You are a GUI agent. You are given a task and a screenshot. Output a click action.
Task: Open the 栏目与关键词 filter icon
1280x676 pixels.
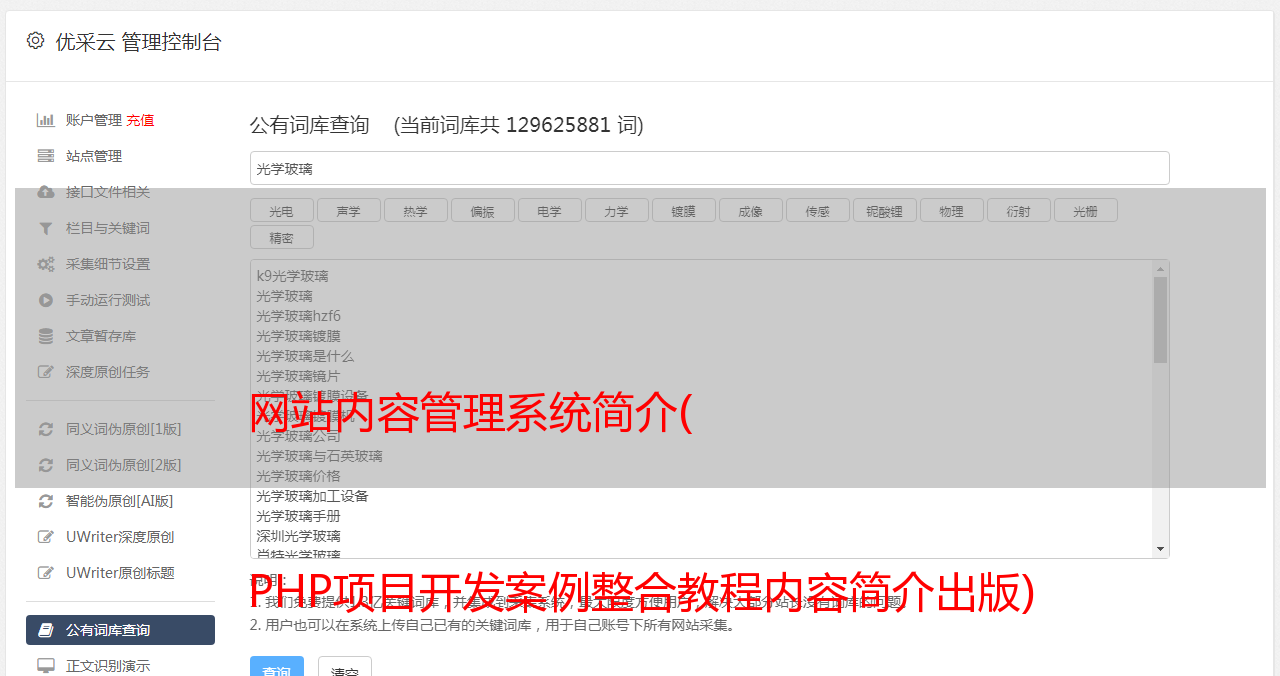pos(45,228)
